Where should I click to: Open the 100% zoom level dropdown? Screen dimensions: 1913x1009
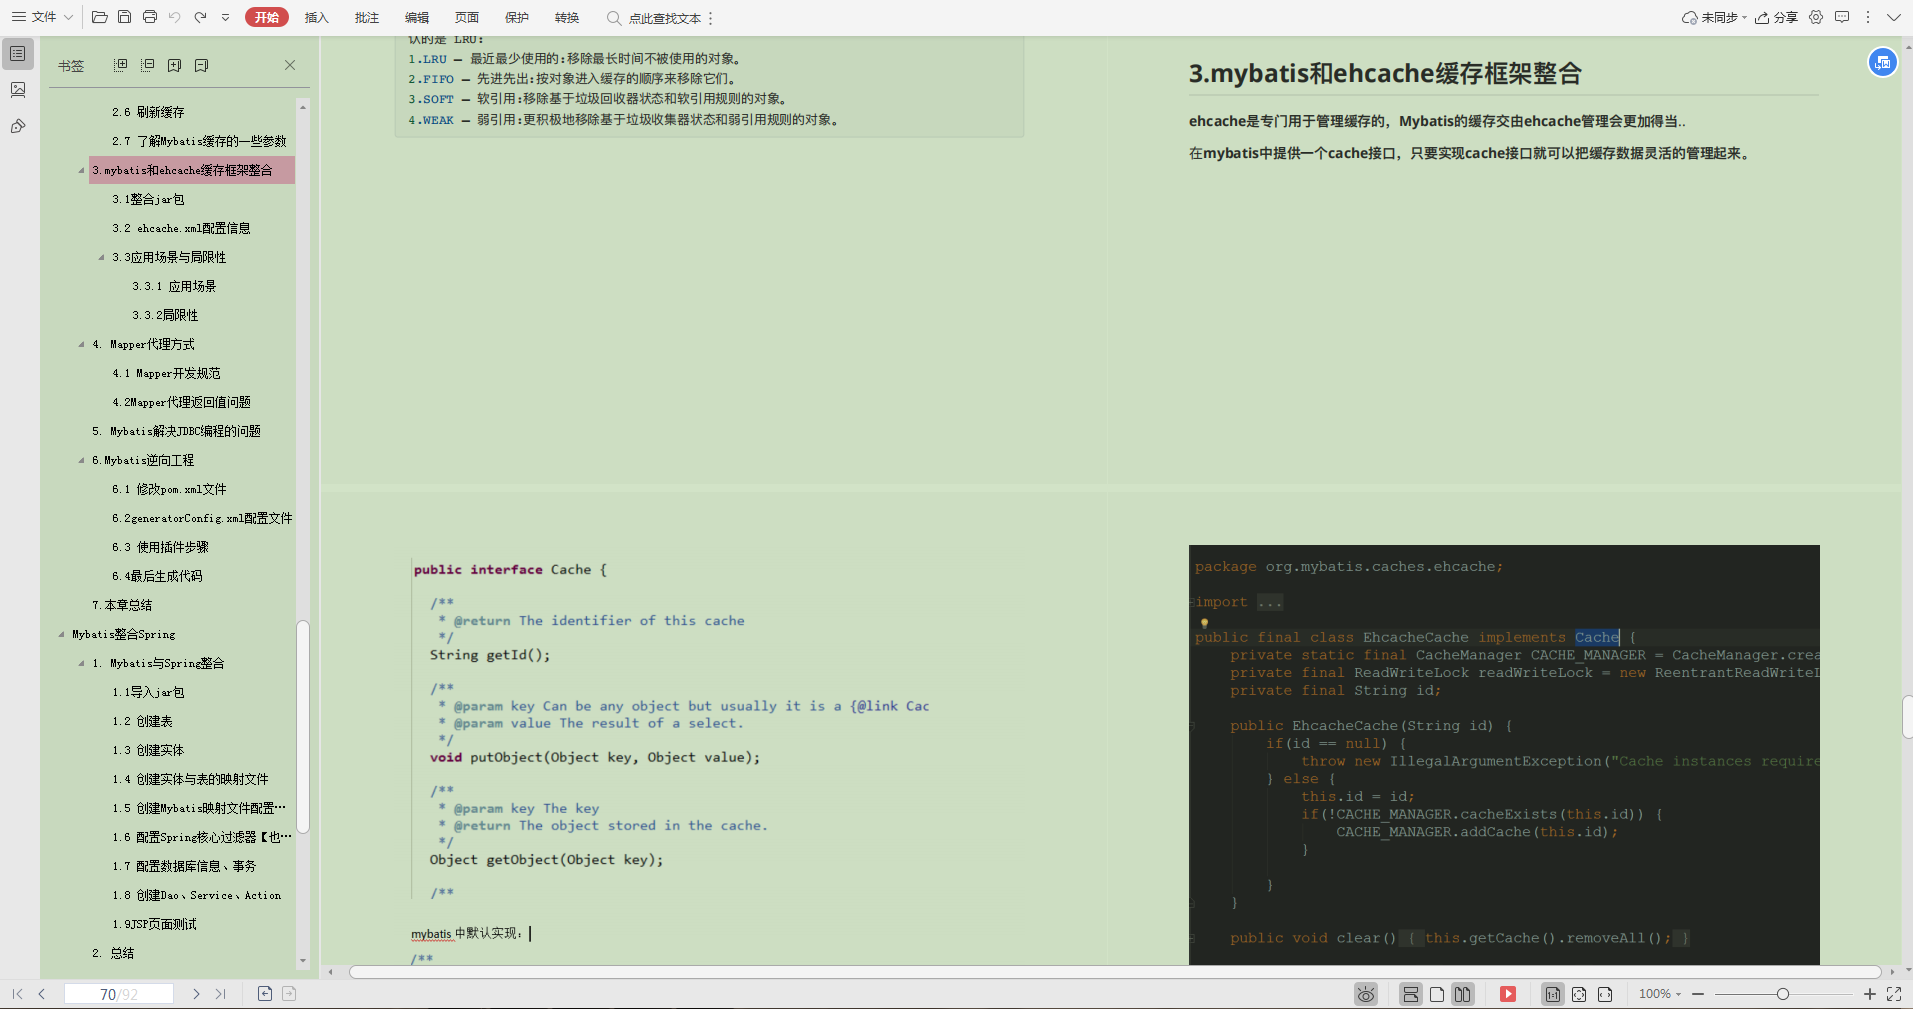[1660, 994]
